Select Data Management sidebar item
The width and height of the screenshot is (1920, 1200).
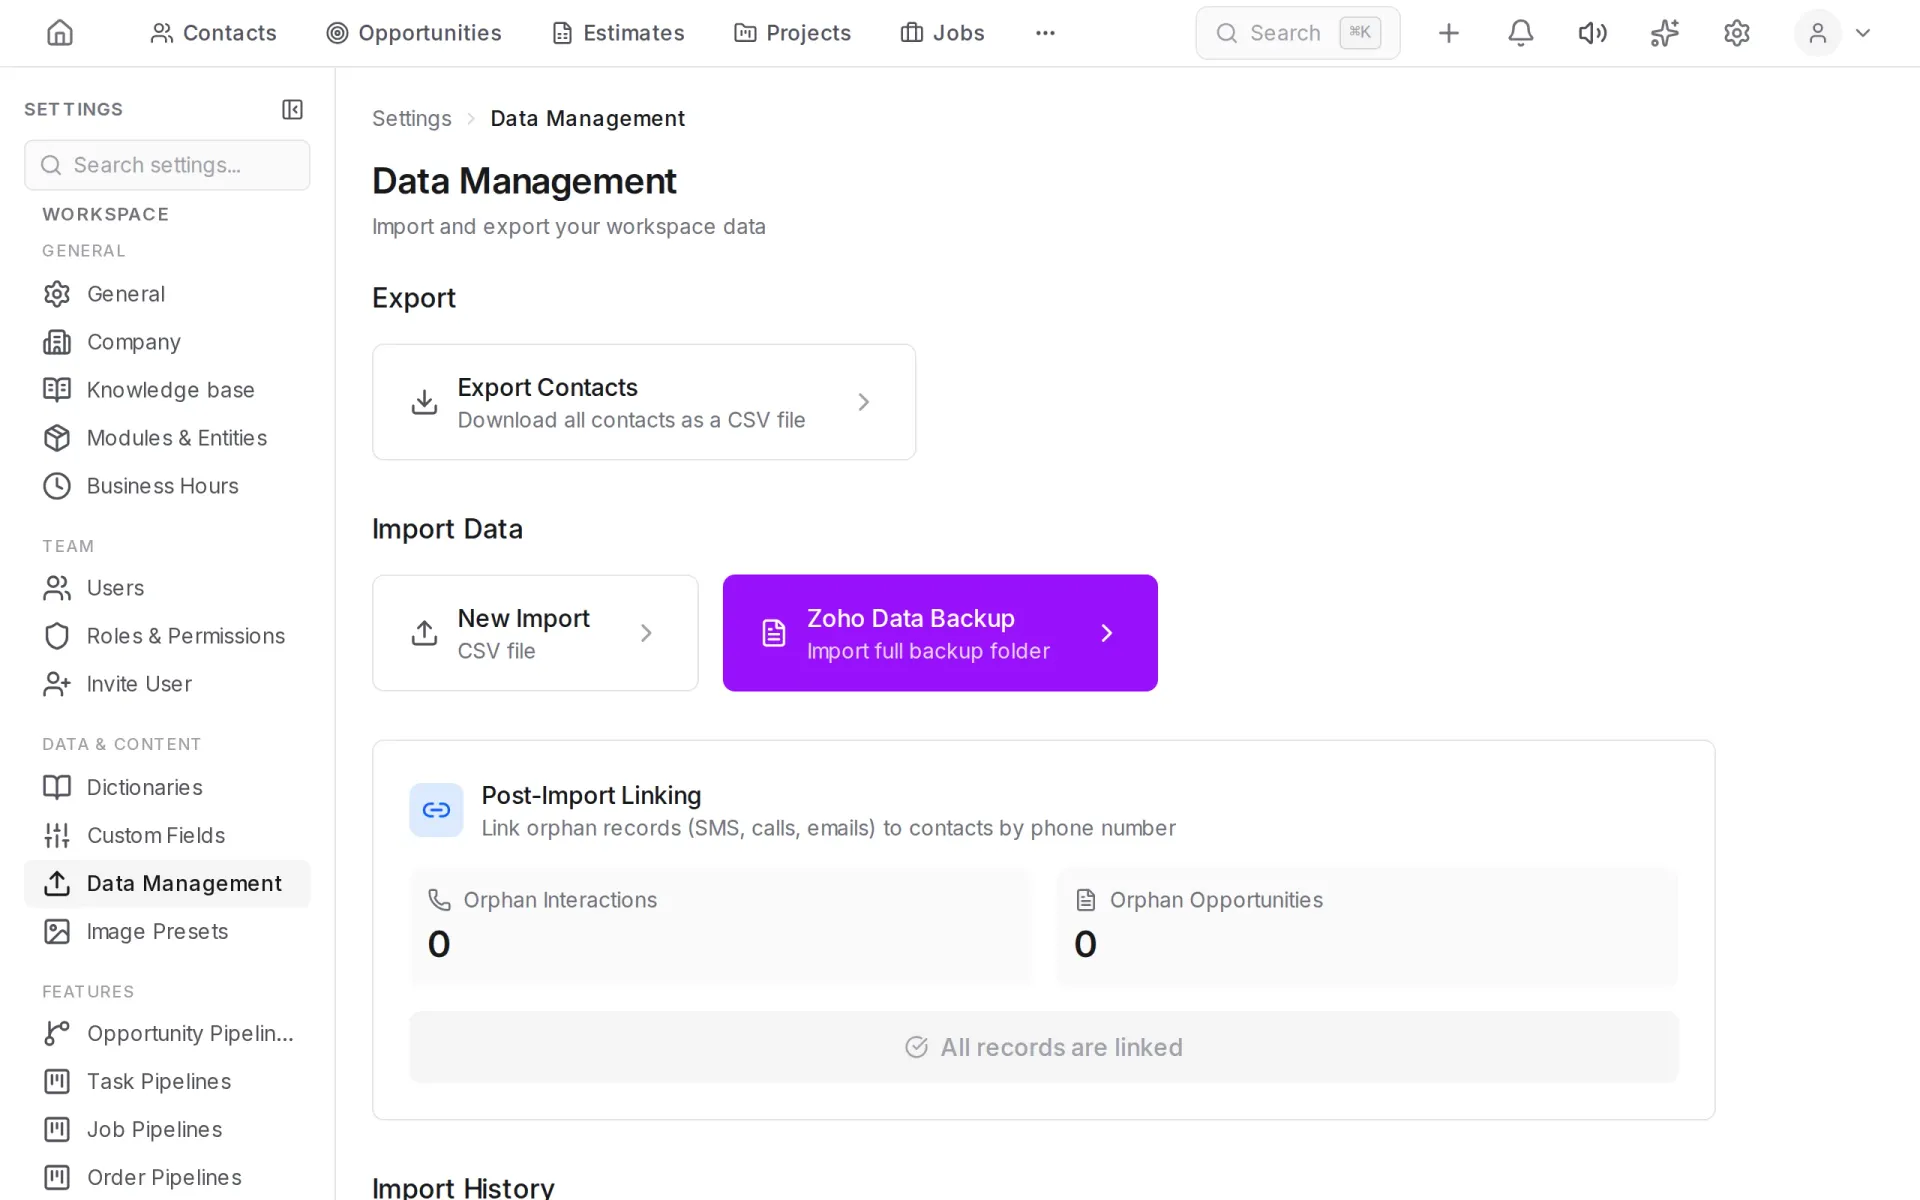click(x=167, y=884)
